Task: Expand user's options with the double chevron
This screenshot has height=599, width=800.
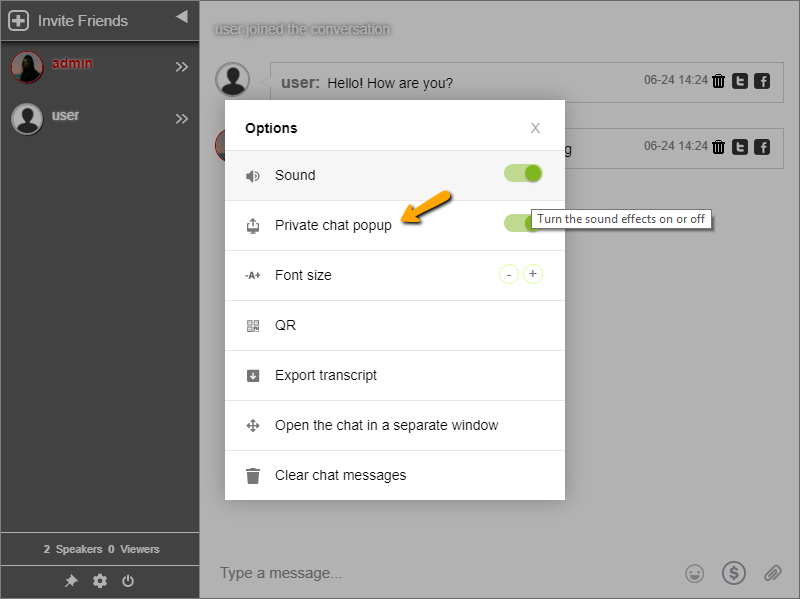Action: pyautogui.click(x=183, y=117)
